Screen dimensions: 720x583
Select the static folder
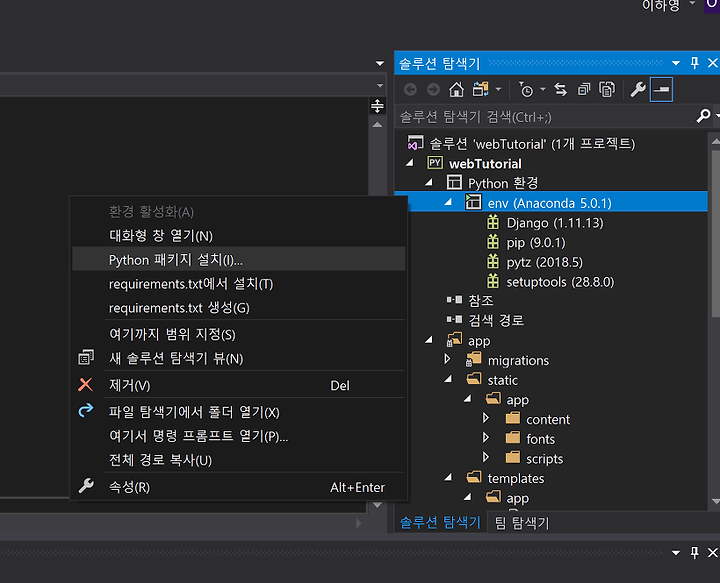coord(502,381)
